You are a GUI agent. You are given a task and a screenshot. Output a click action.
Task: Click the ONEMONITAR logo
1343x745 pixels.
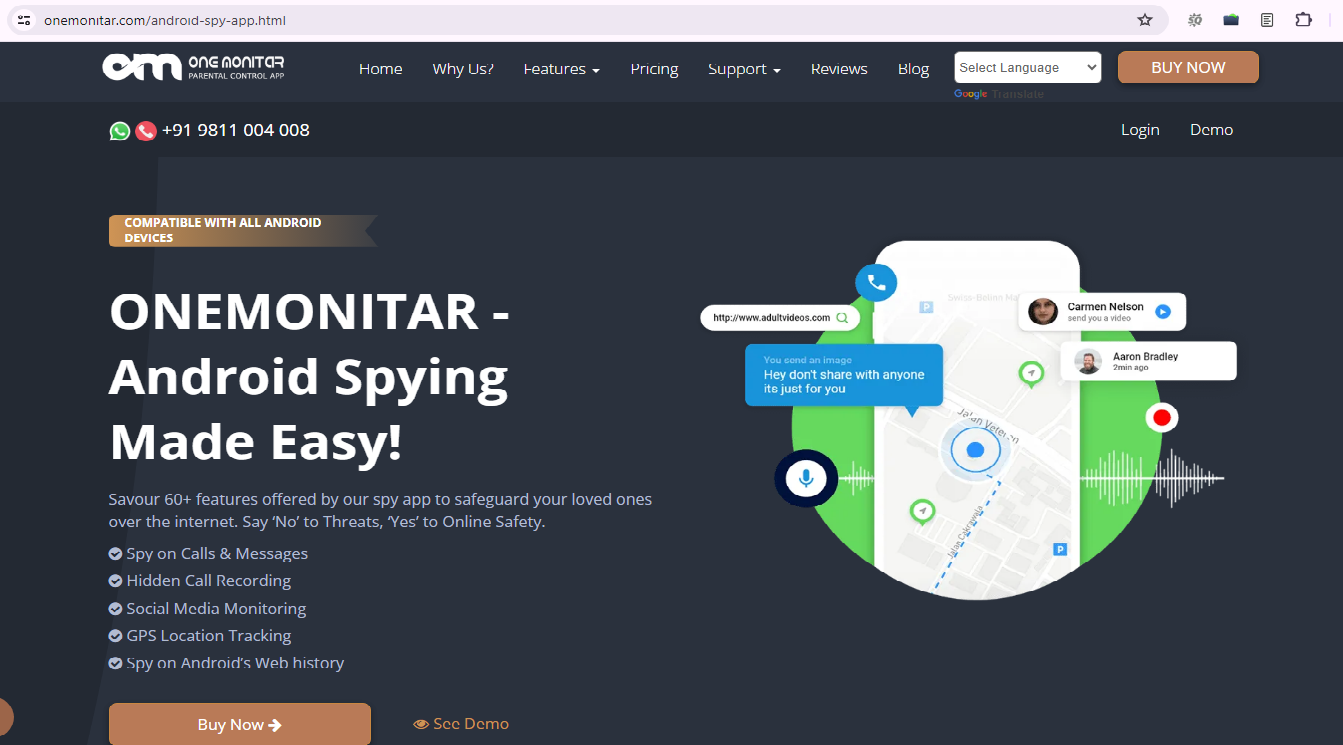(193, 67)
